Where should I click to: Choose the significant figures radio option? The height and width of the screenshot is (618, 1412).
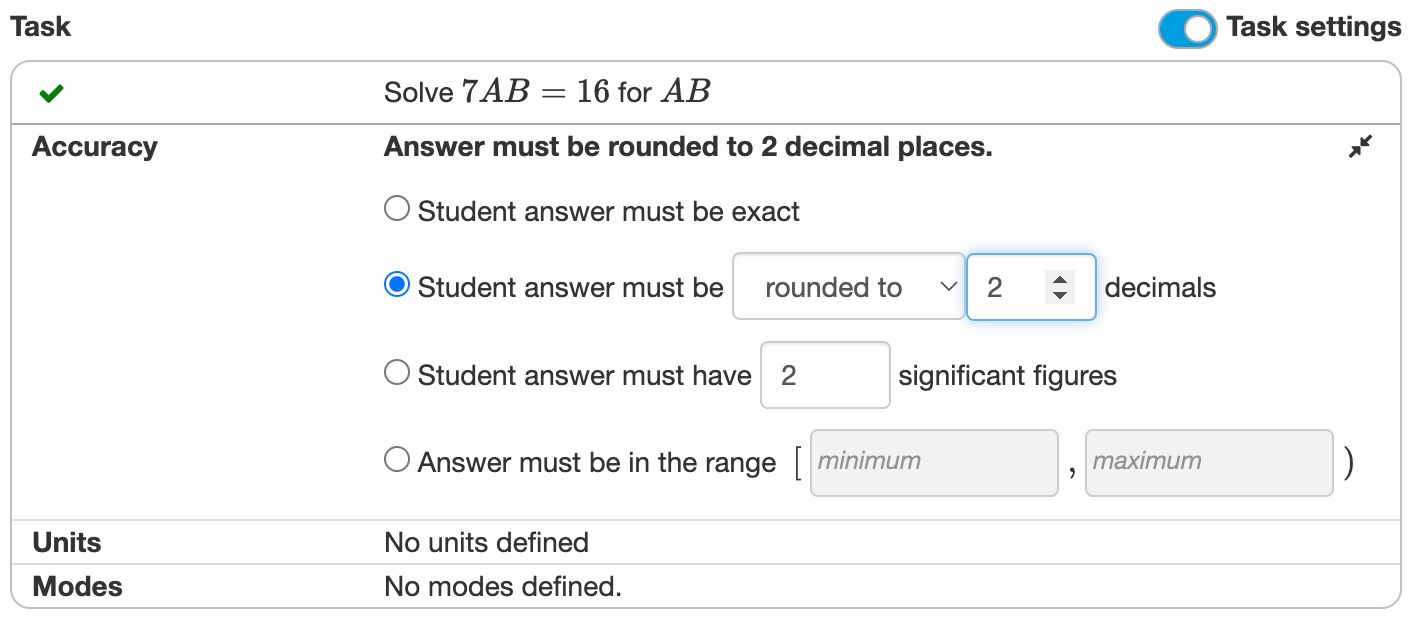point(397,373)
